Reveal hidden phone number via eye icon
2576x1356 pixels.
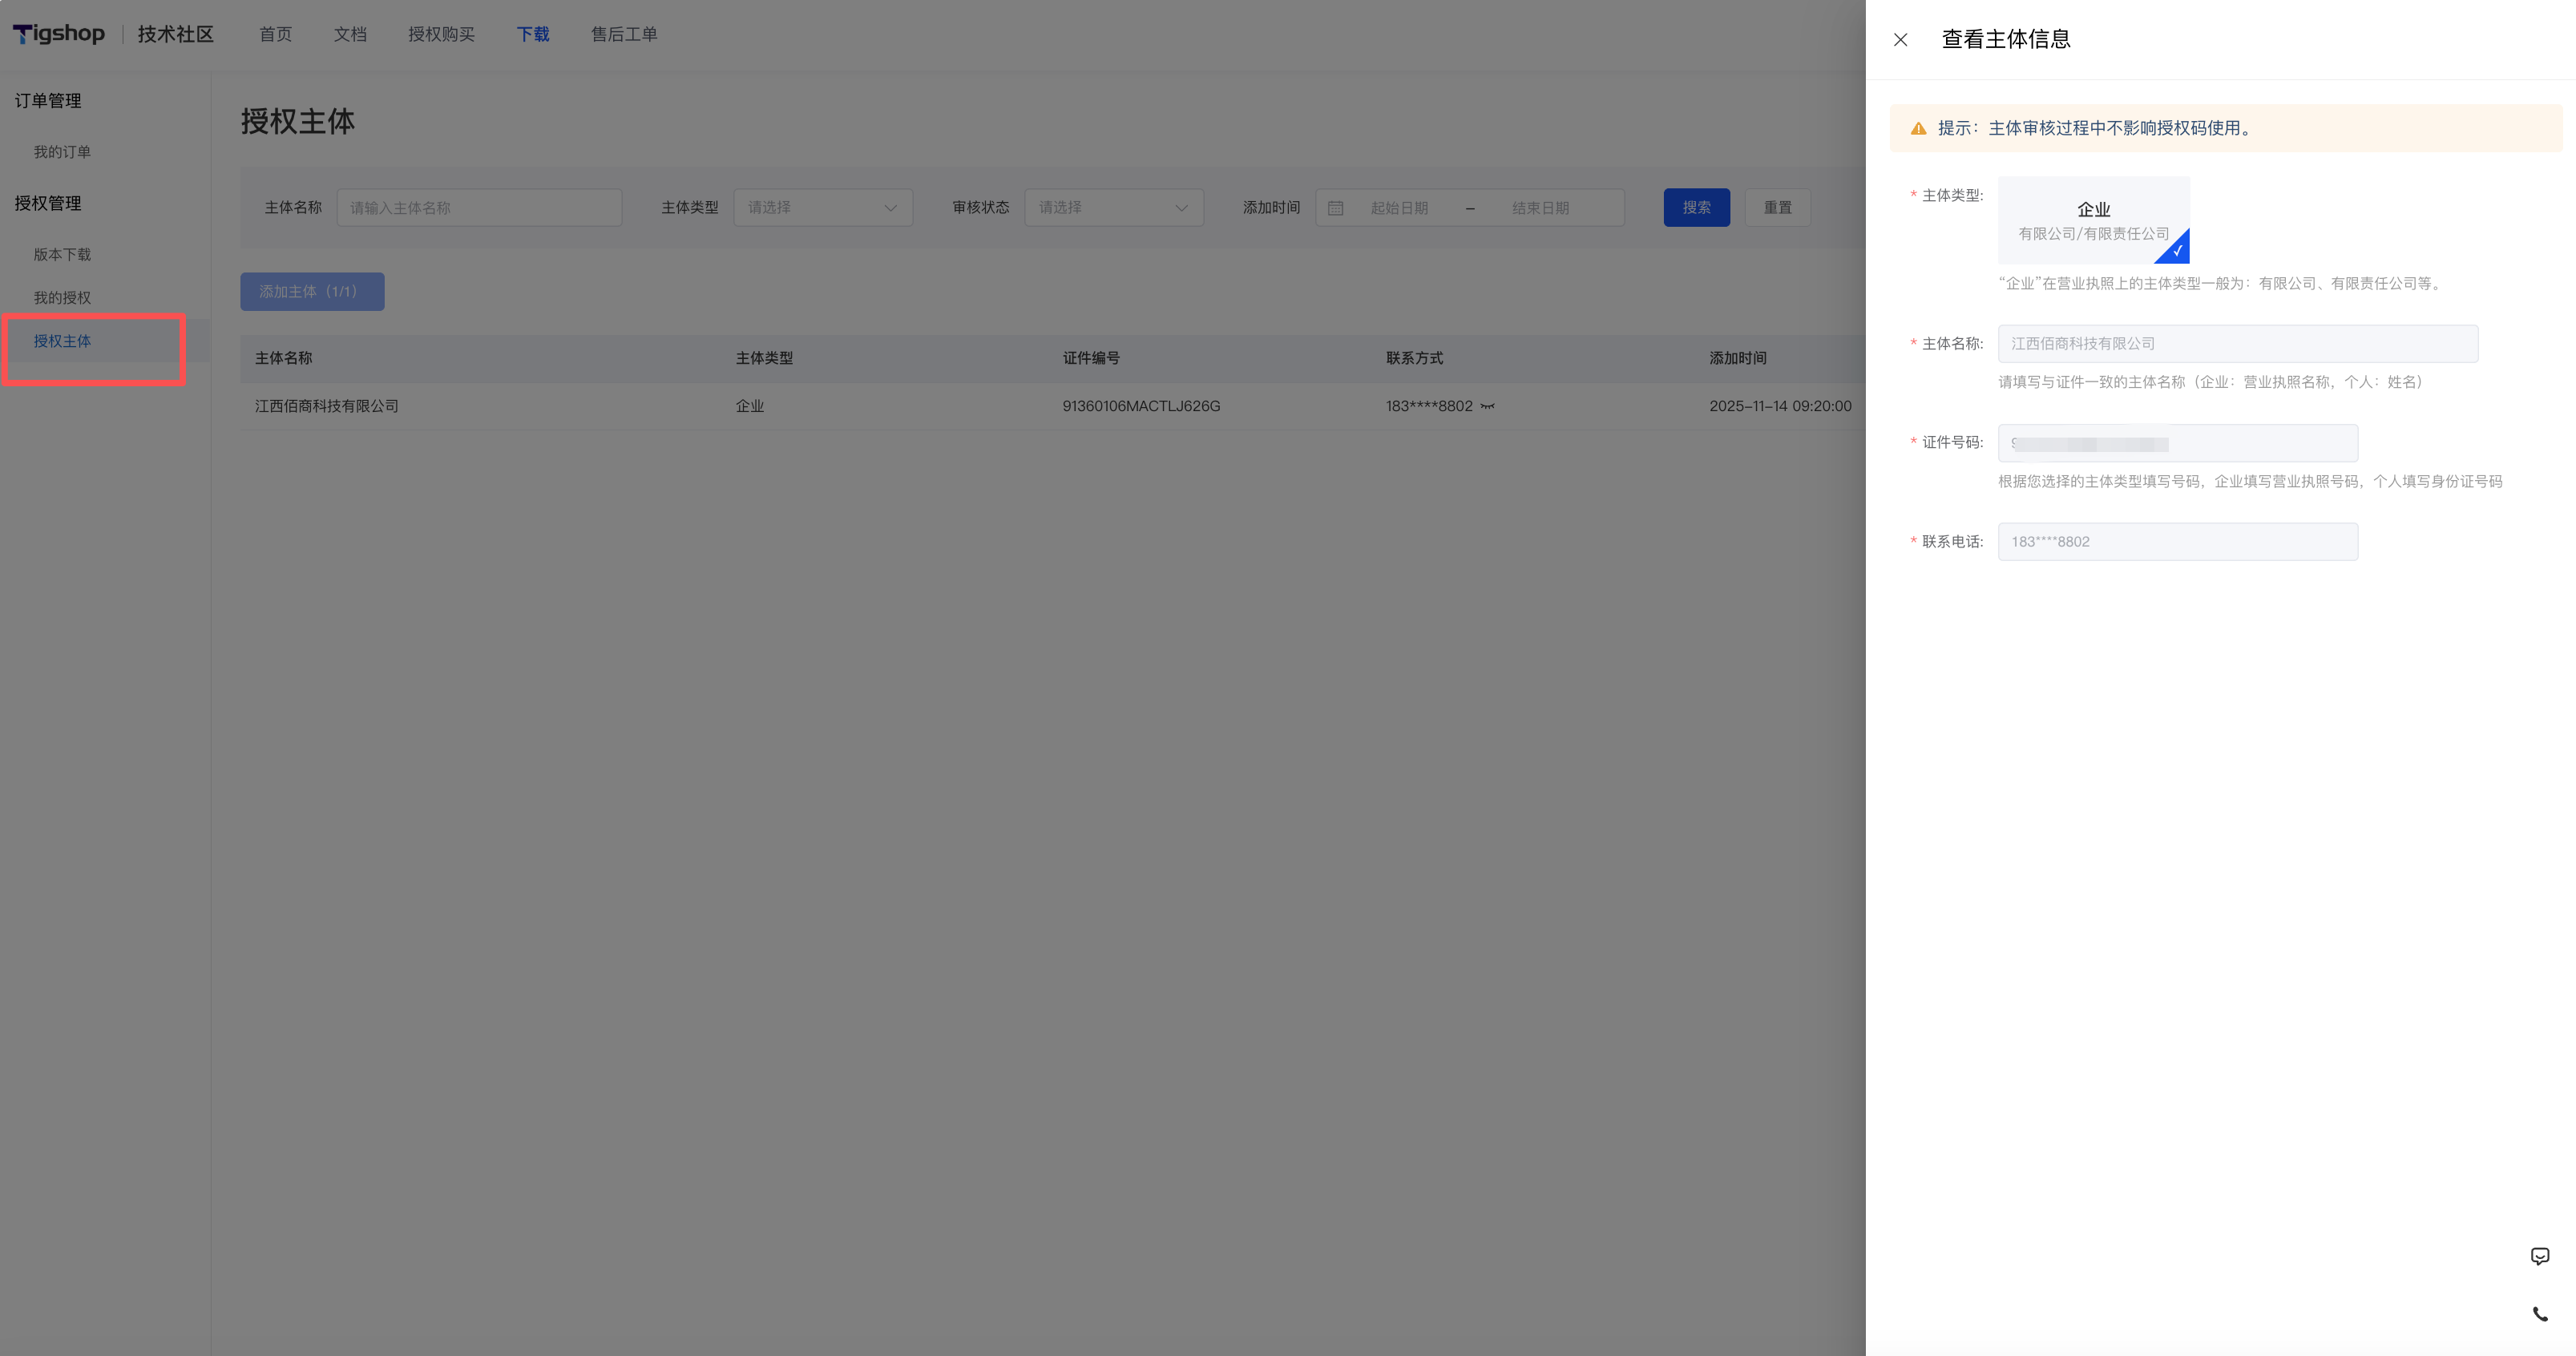pos(1487,406)
